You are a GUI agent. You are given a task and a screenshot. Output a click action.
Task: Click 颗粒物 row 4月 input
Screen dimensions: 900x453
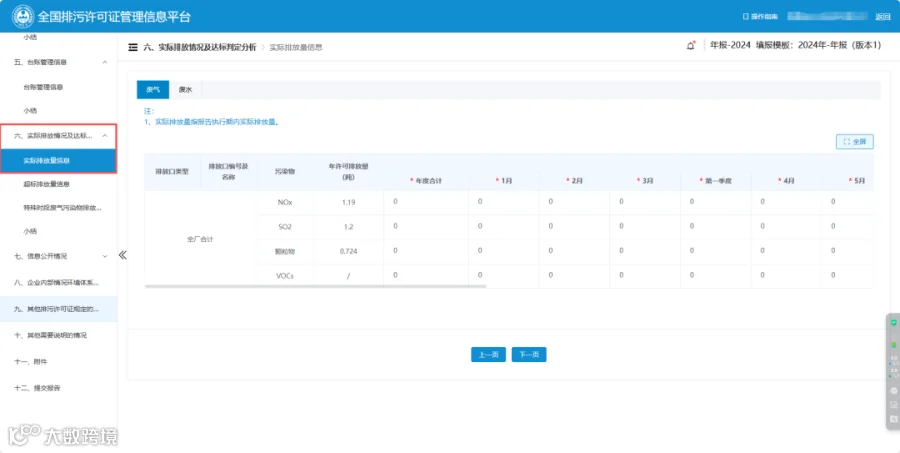(786, 251)
